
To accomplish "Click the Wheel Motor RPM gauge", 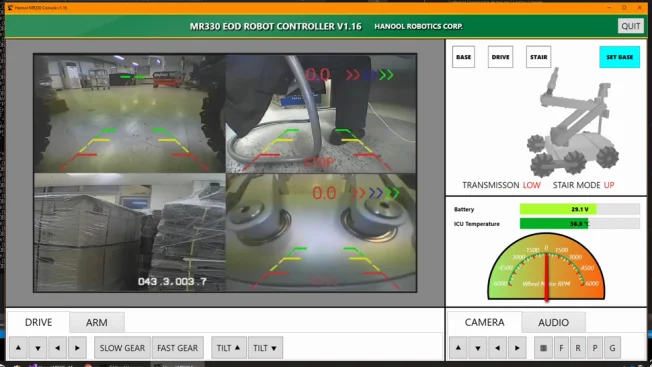I will pyautogui.click(x=546, y=266).
